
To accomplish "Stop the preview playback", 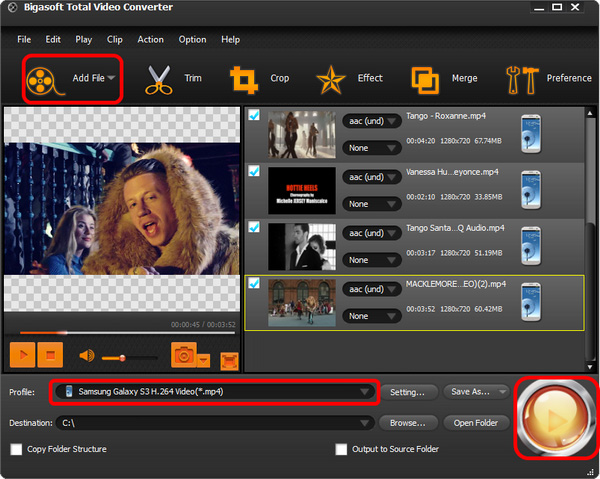I will [x=50, y=355].
